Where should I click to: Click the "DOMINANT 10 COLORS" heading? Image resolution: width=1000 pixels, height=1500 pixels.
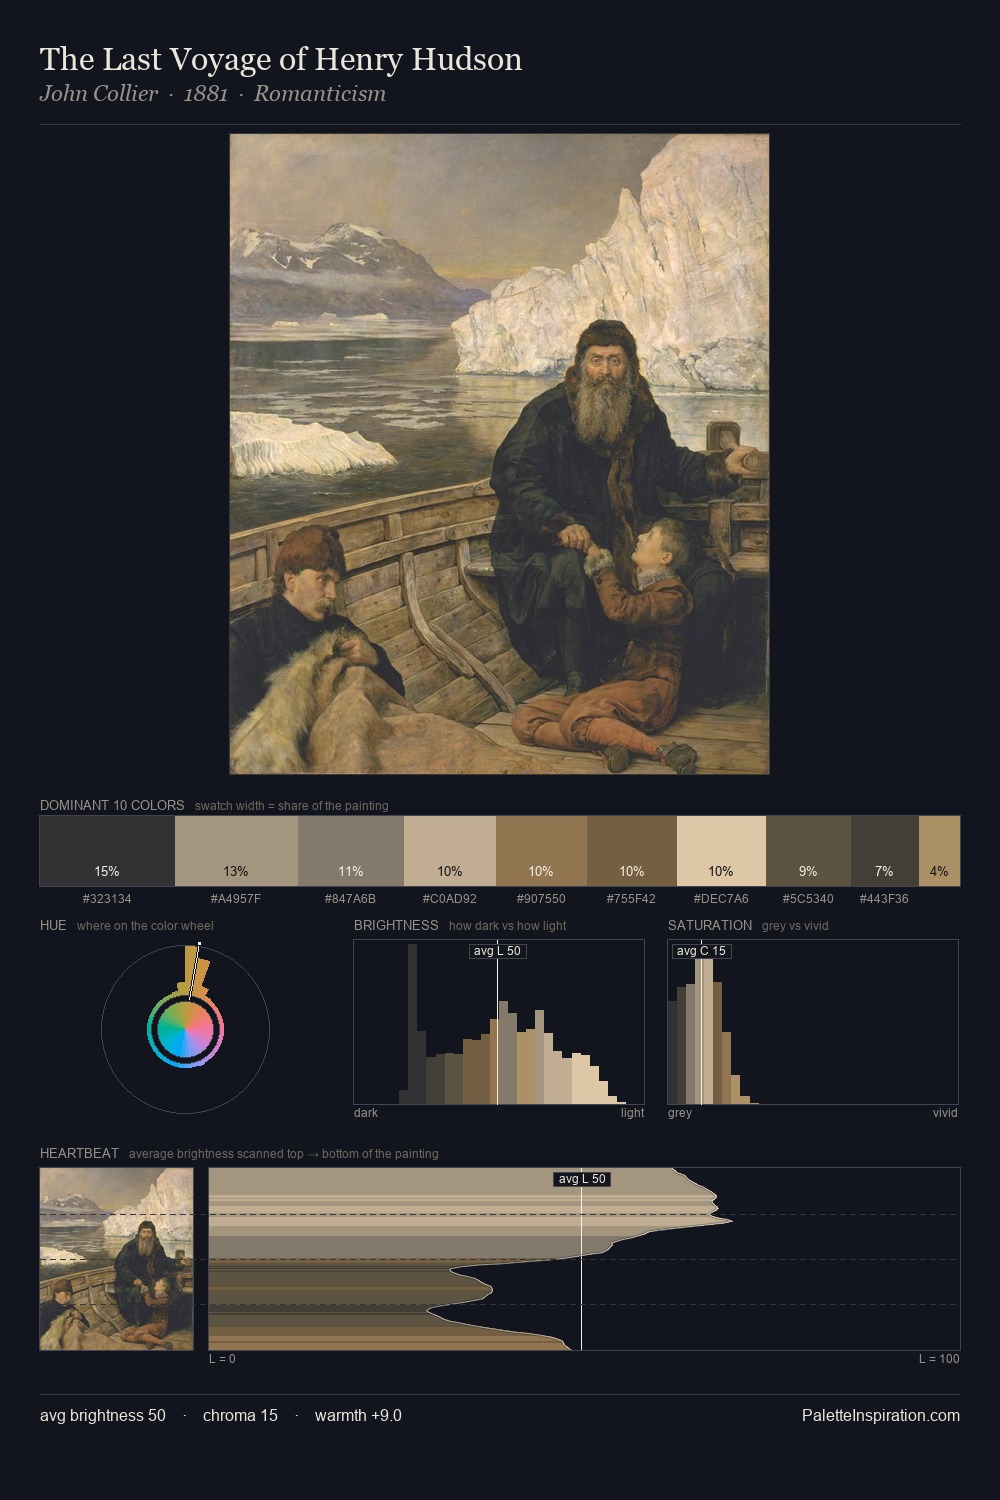pos(112,805)
